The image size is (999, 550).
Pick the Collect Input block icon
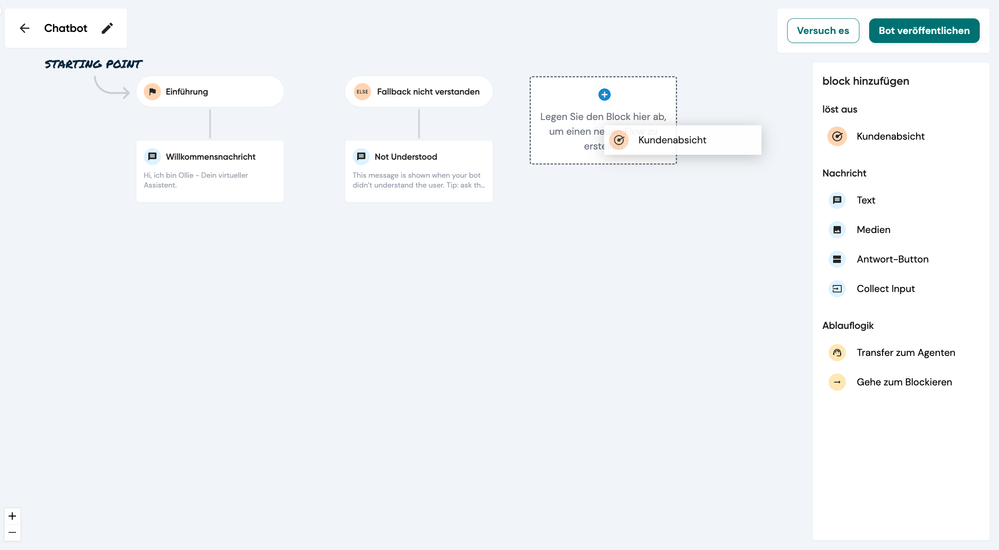tap(837, 289)
